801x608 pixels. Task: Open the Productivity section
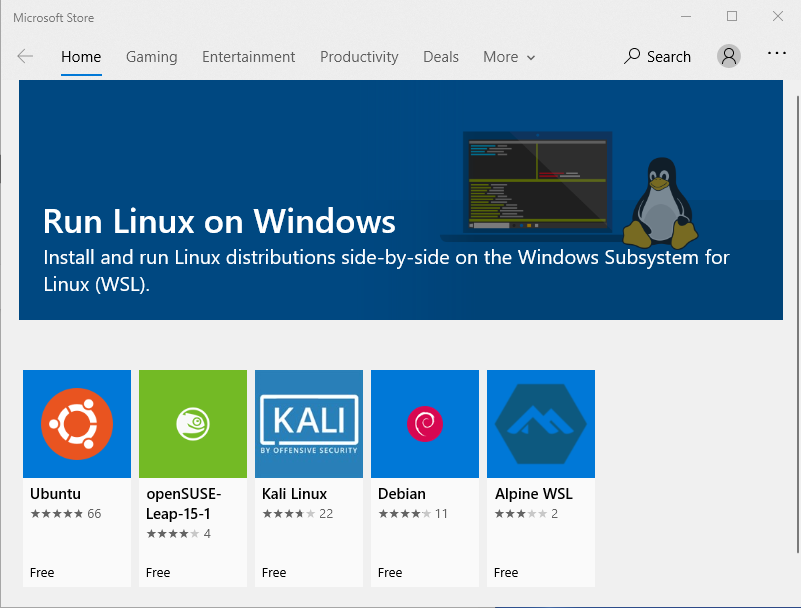359,56
